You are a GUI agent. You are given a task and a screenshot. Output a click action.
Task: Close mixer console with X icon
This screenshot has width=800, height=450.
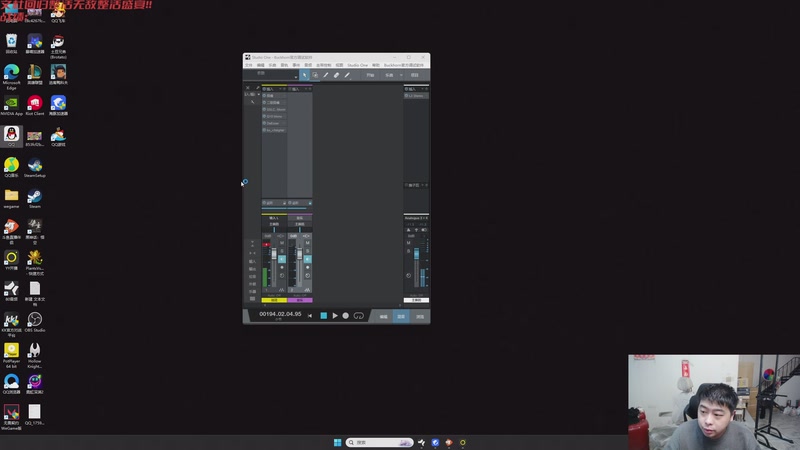tap(247, 88)
